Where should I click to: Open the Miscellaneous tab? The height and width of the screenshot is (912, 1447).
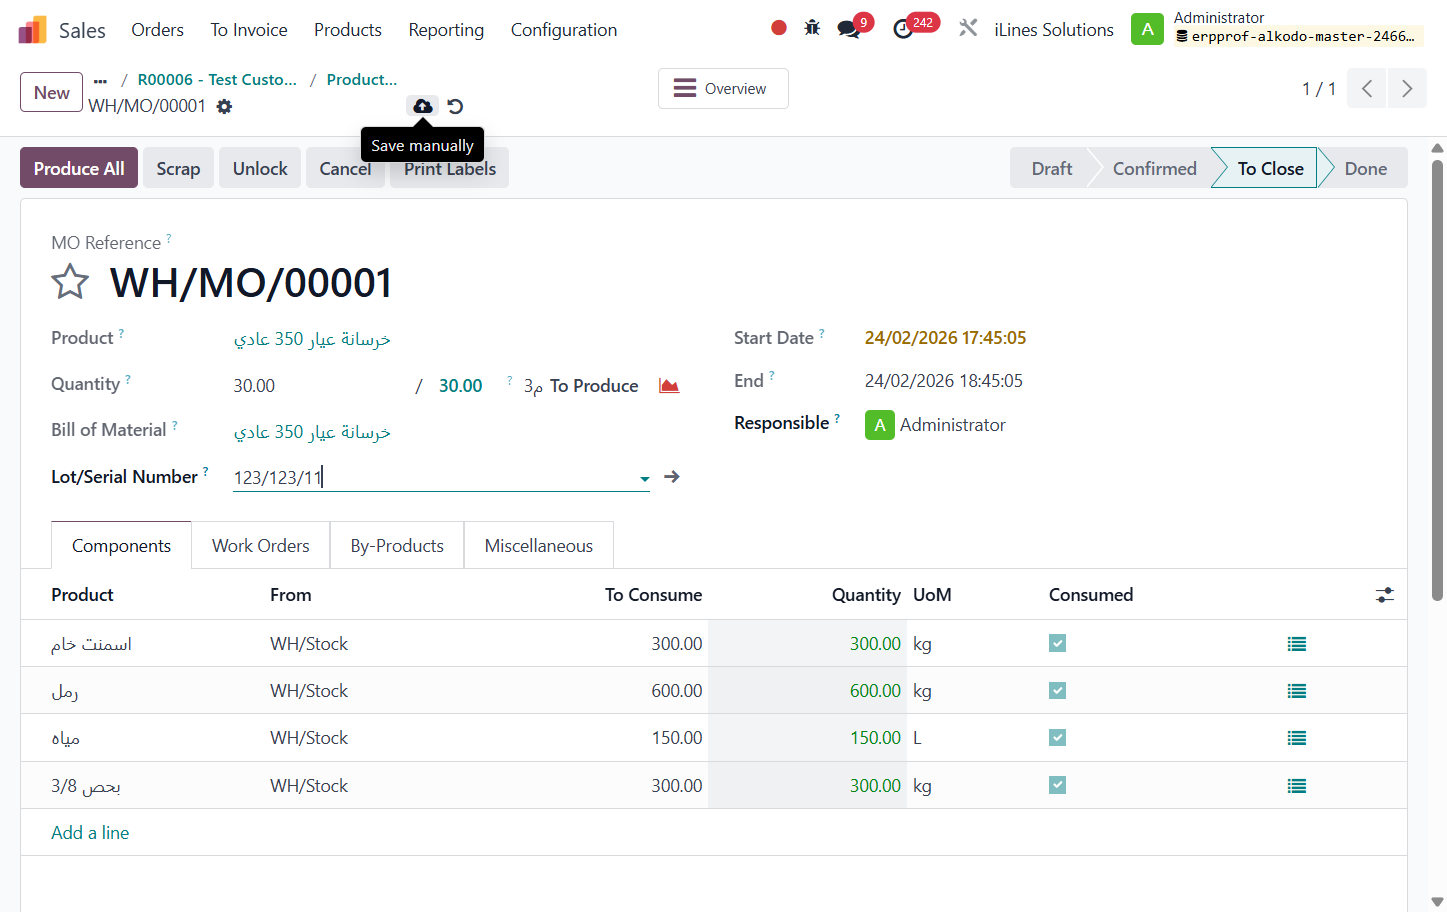[539, 545]
